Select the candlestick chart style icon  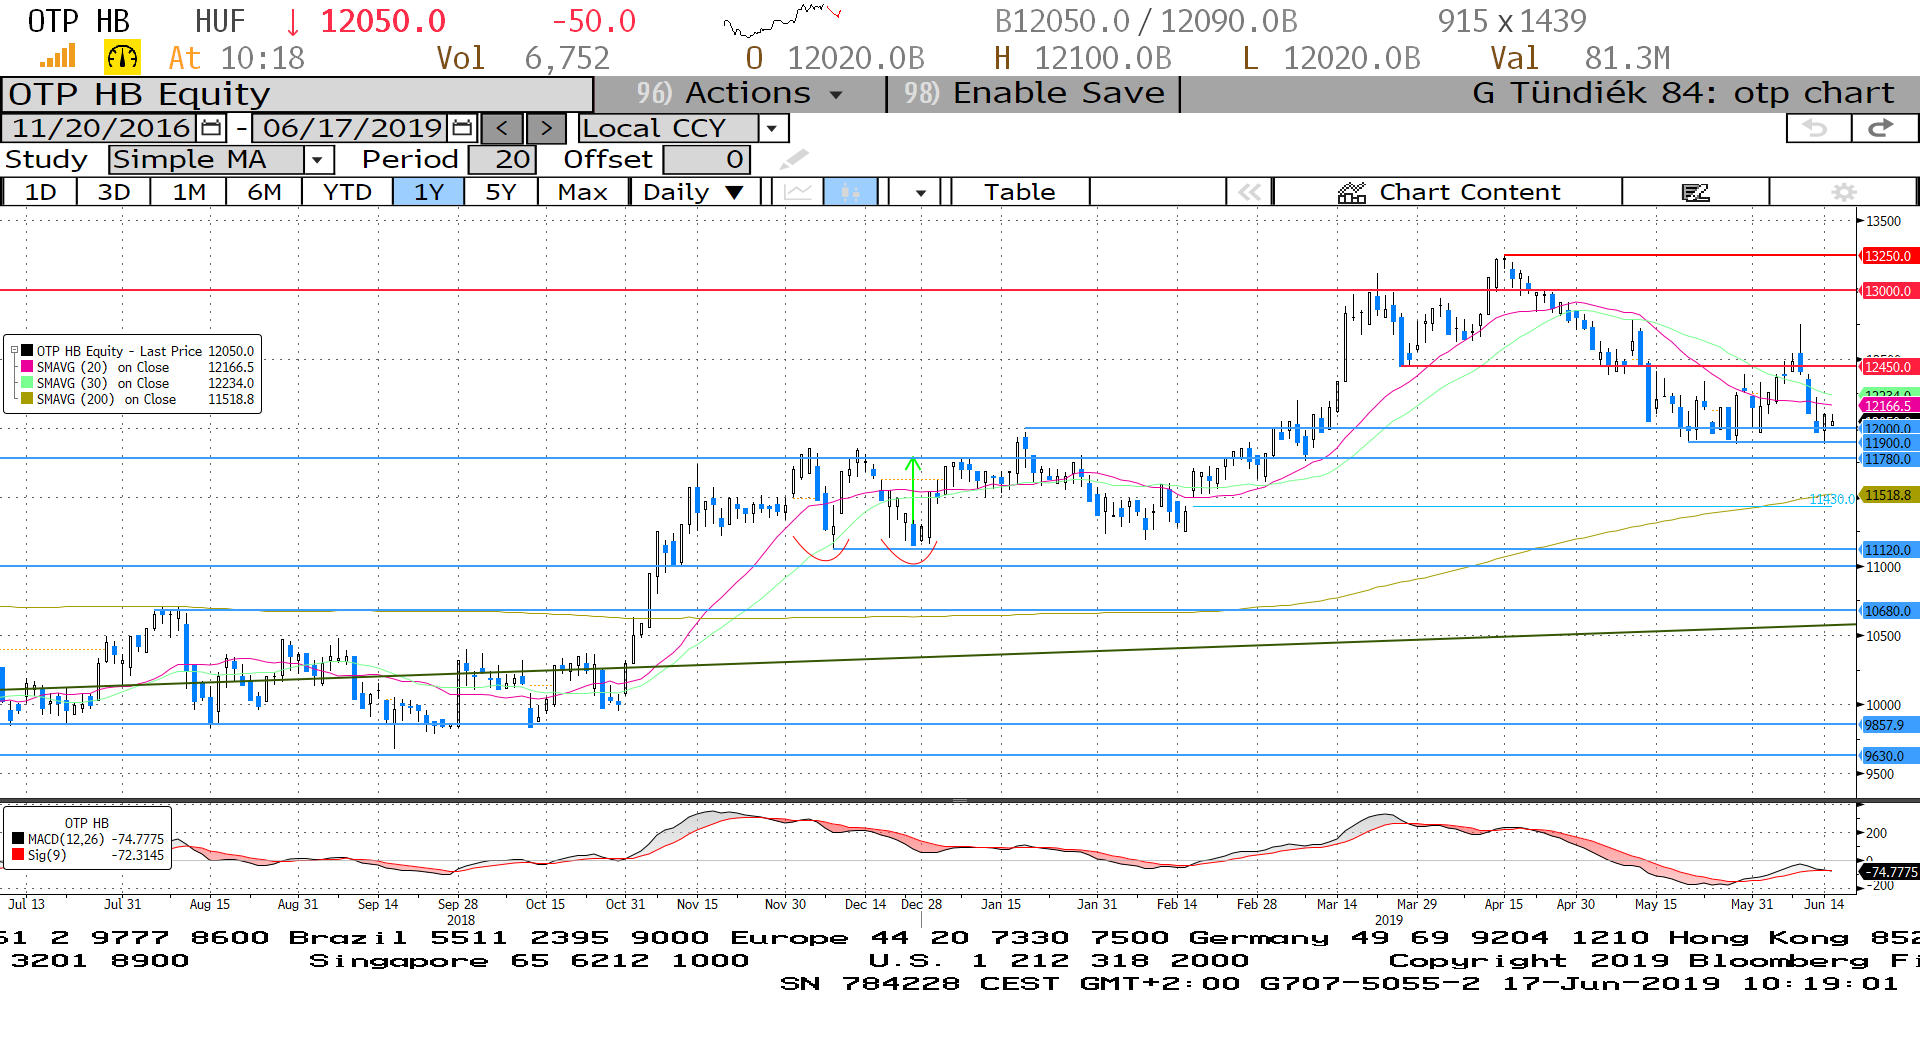click(850, 192)
